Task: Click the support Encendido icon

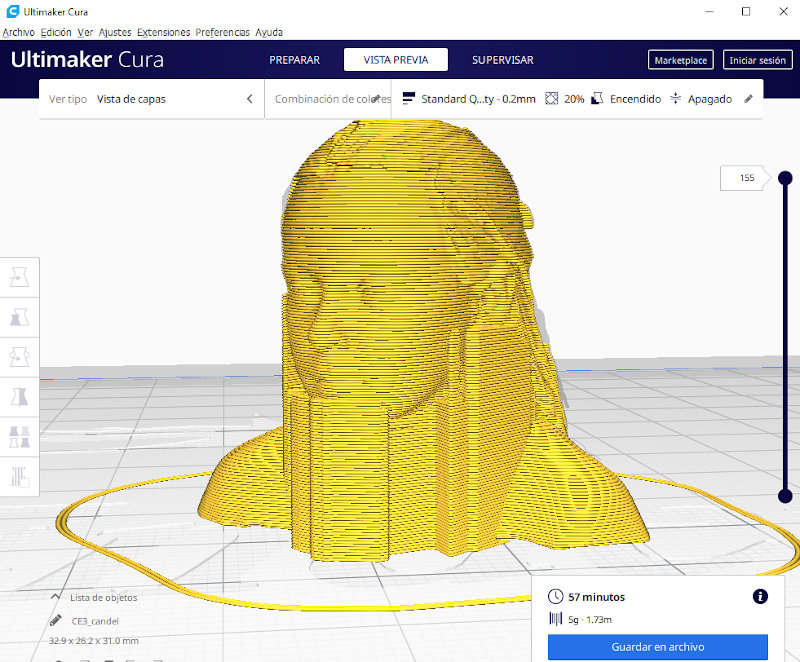Action: (x=597, y=98)
